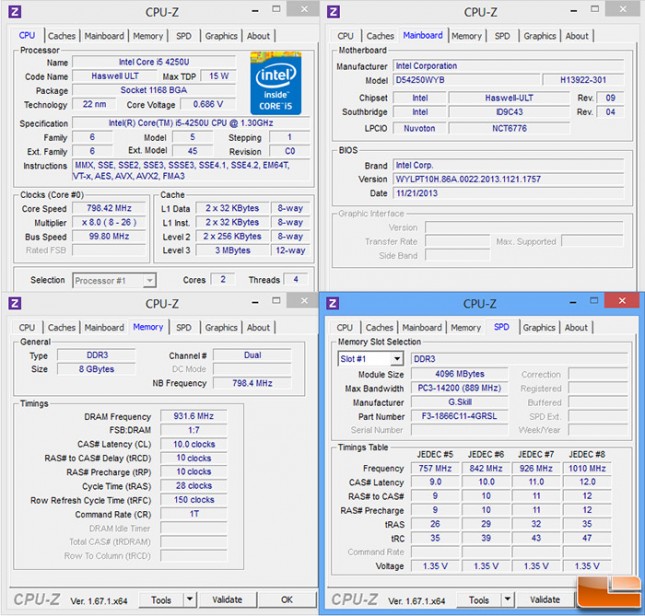Image resolution: width=645 pixels, height=616 pixels.
Task: Click the Tools button in SPD window
Action: (x=479, y=600)
